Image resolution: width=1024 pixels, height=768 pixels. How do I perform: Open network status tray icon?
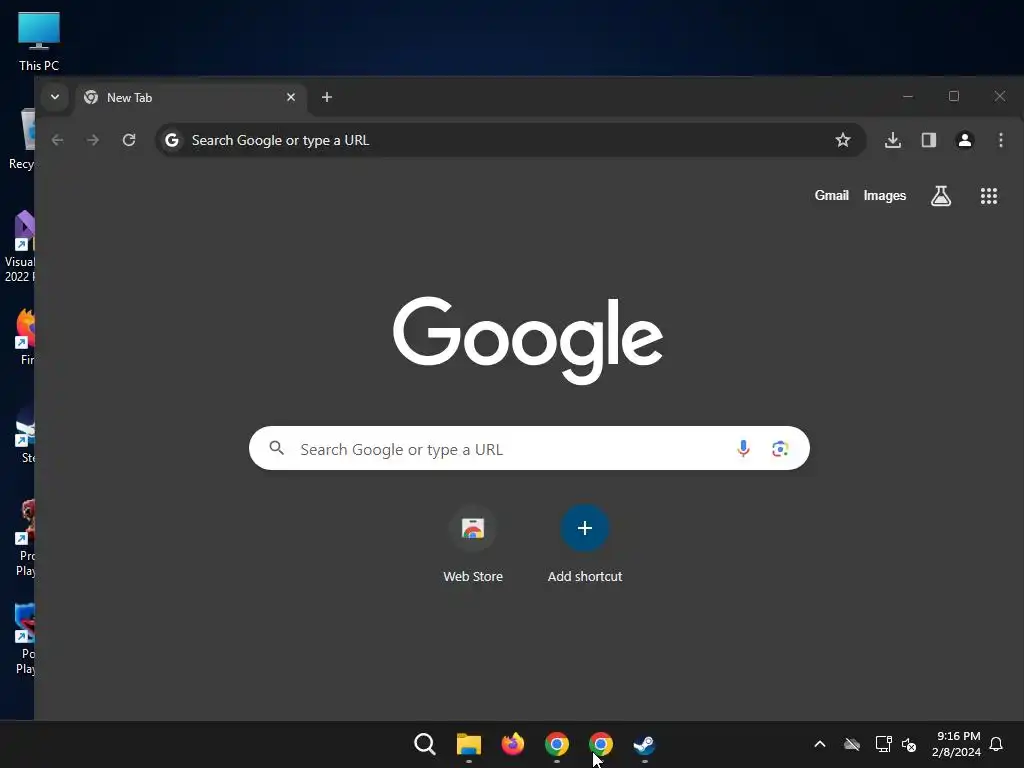click(x=884, y=744)
